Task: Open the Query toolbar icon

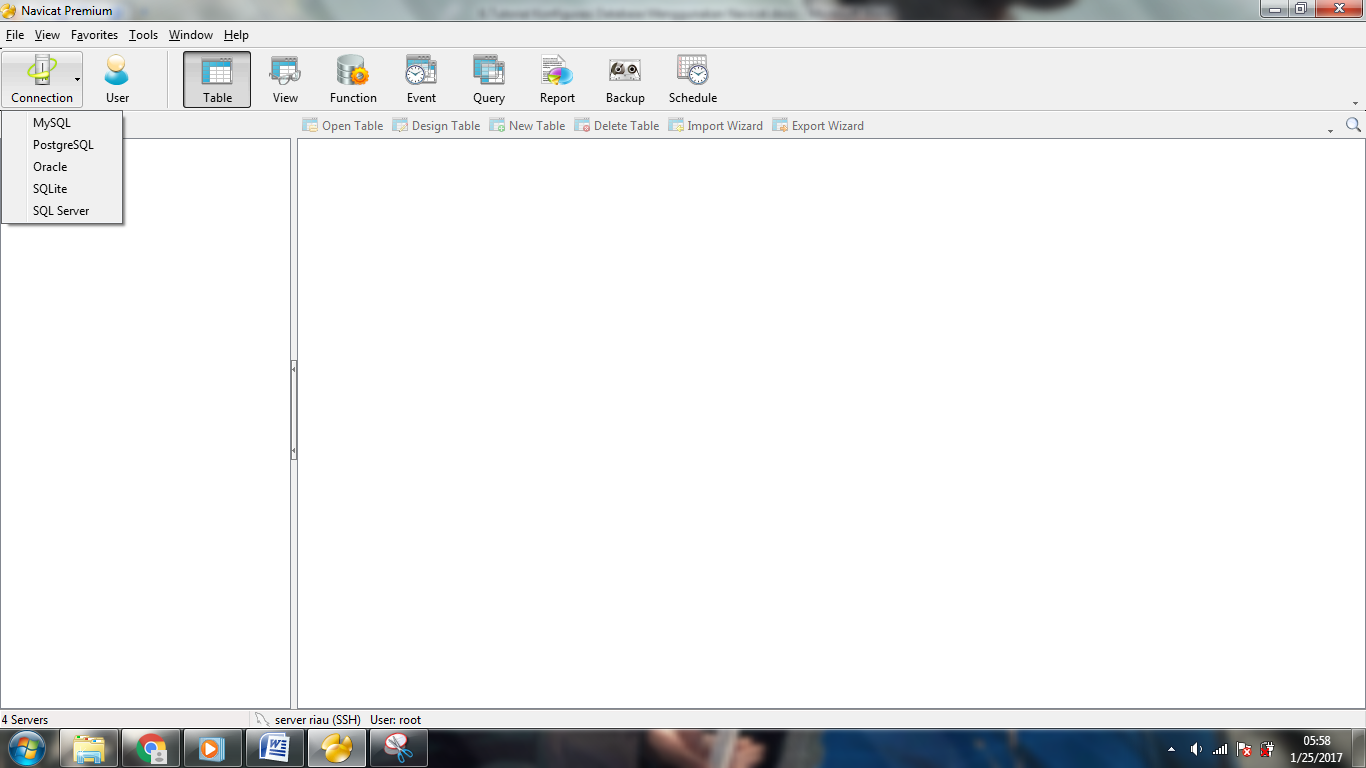Action: (x=489, y=80)
